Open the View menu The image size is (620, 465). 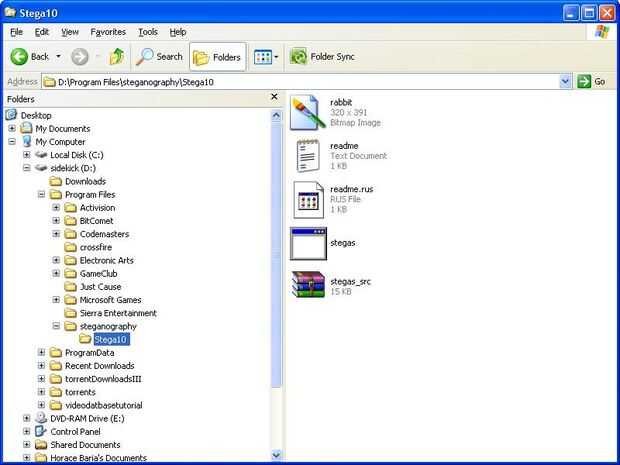coord(70,32)
